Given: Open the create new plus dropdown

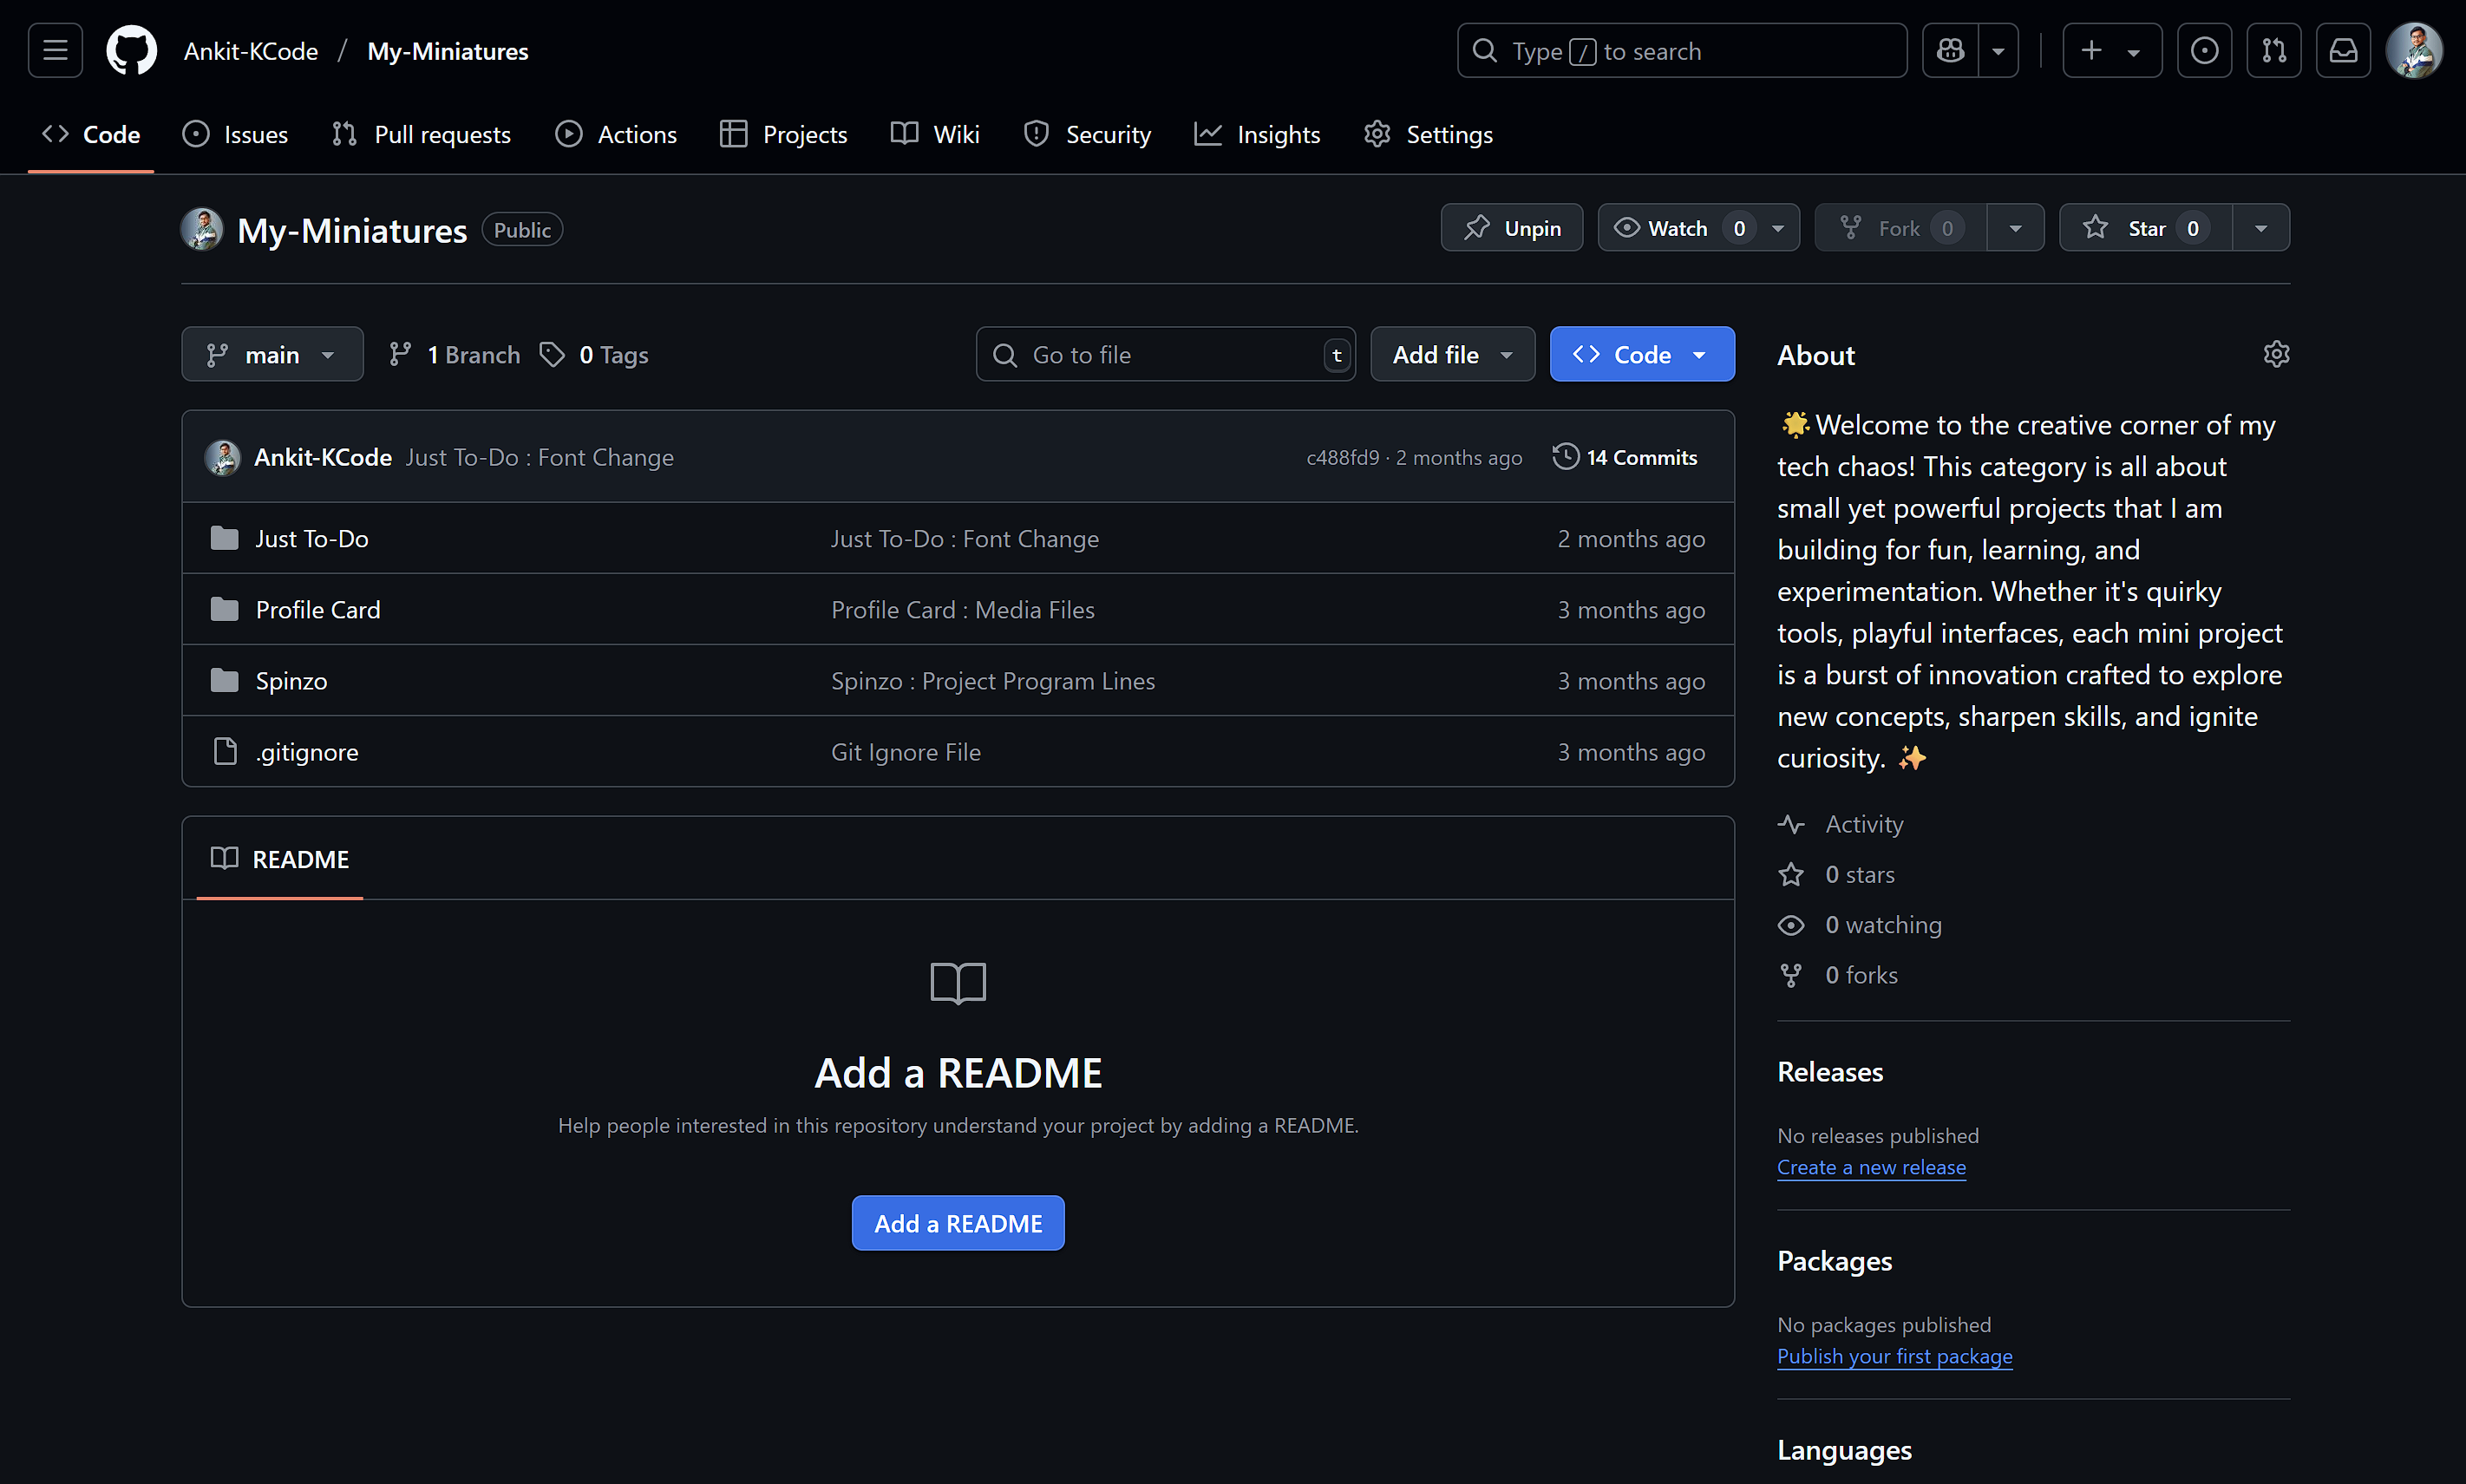Looking at the screenshot, I should pyautogui.click(x=2112, y=51).
